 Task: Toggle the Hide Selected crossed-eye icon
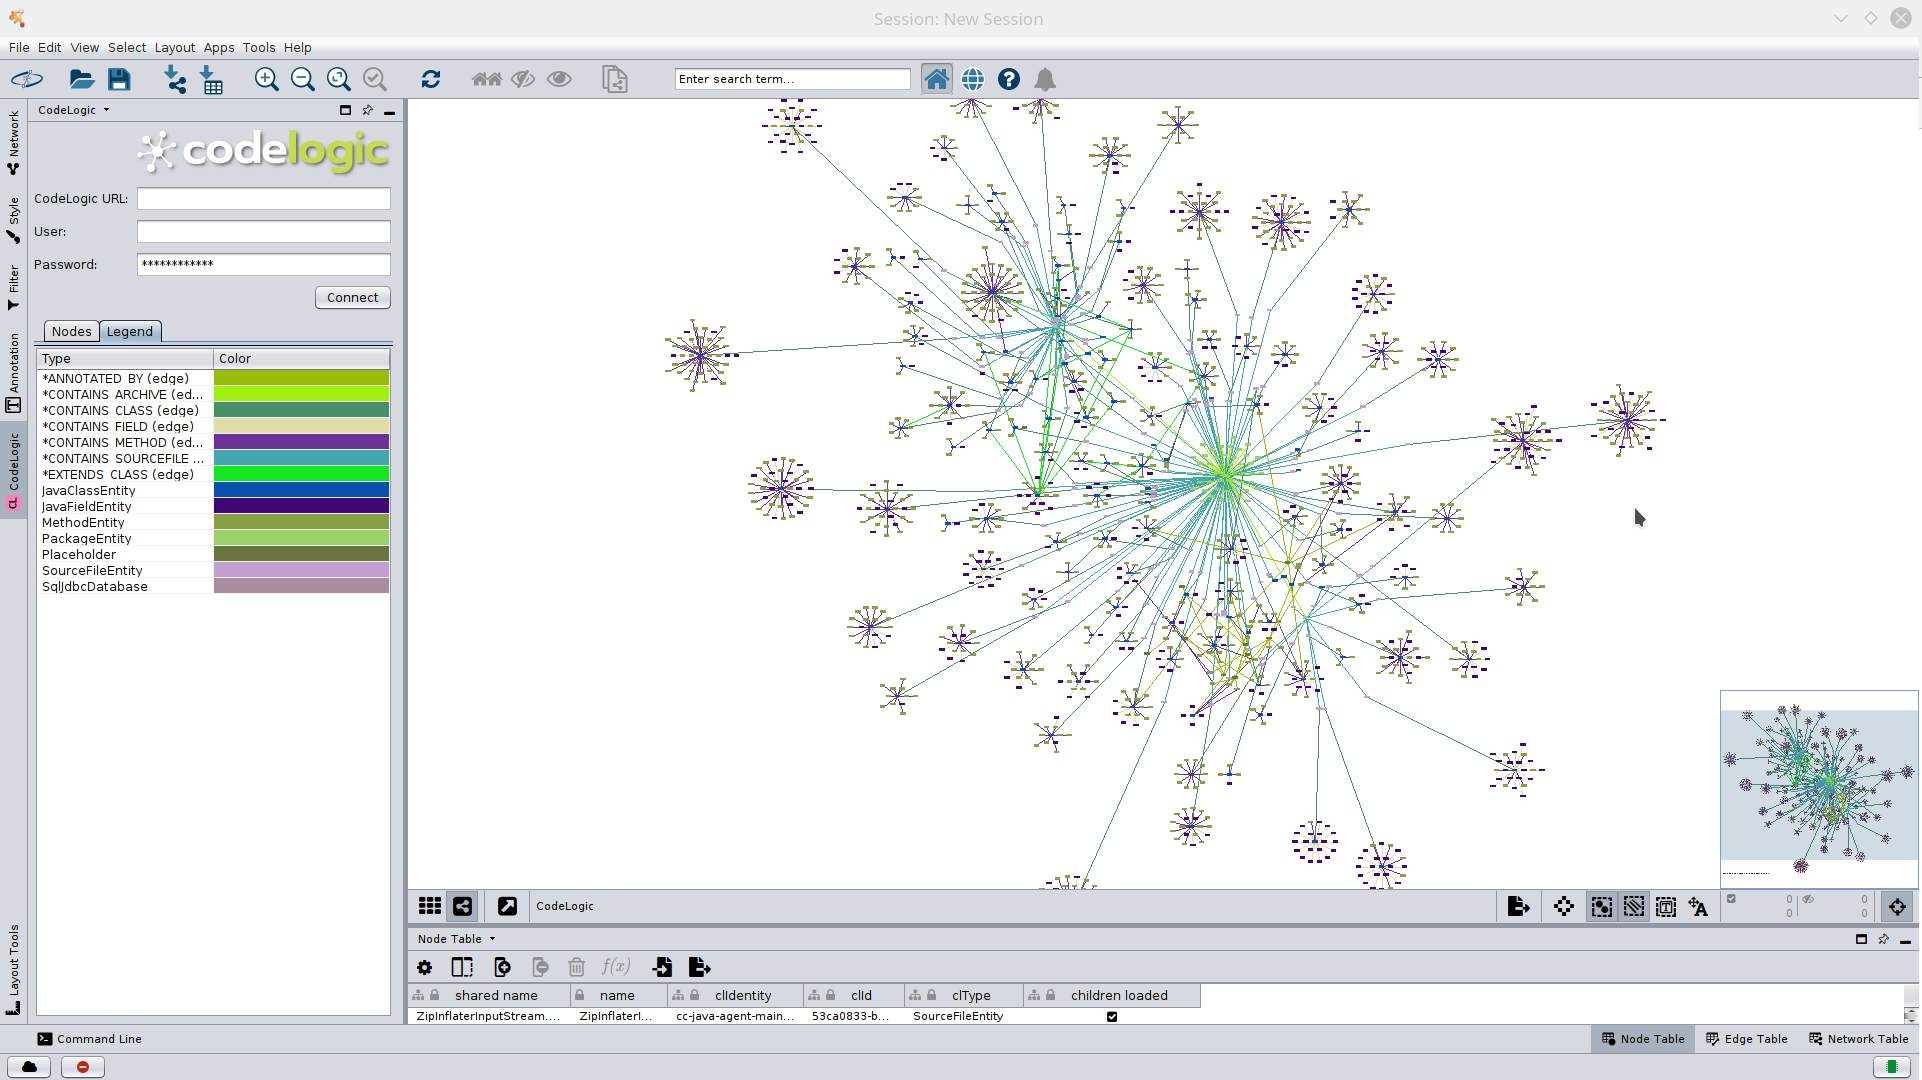pos(523,79)
